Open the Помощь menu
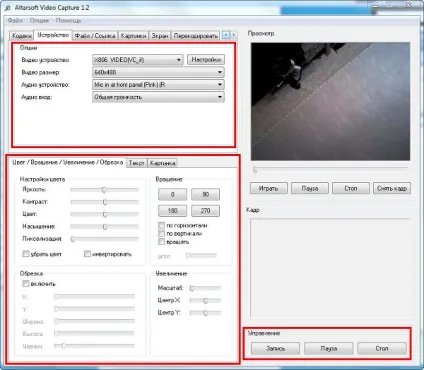The height and width of the screenshot is (370, 424). 68,20
